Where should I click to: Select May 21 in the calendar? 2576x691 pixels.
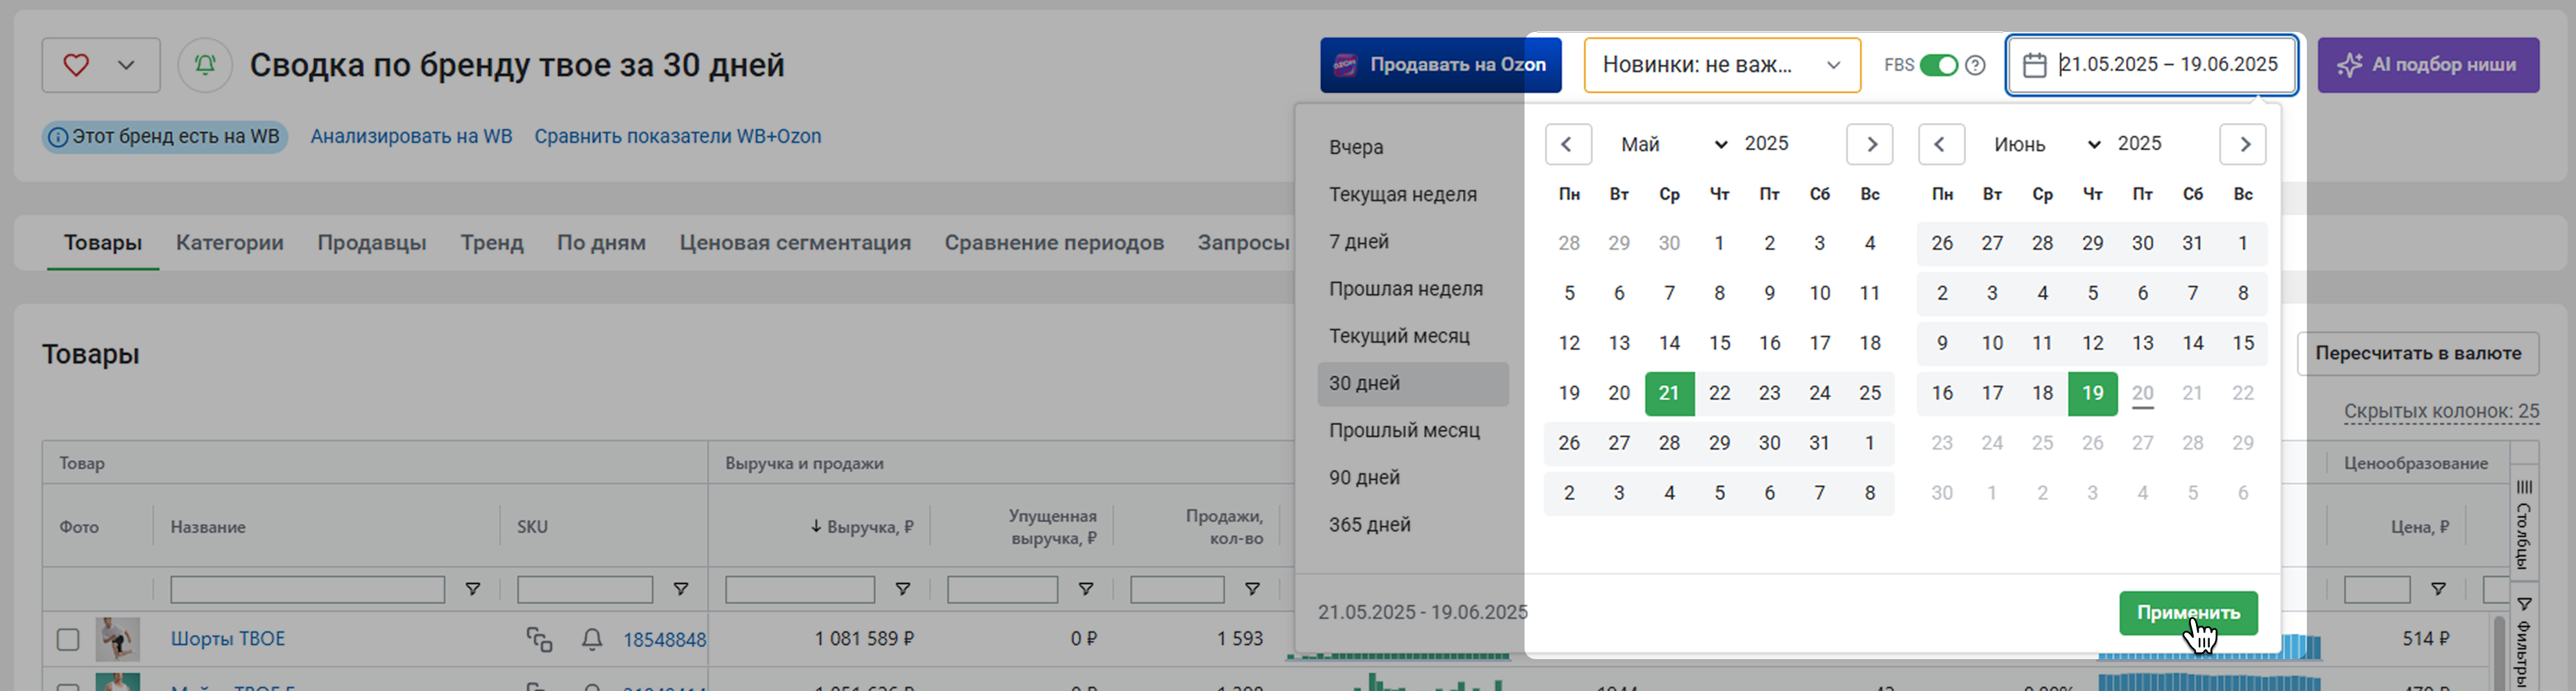pyautogui.click(x=1669, y=393)
